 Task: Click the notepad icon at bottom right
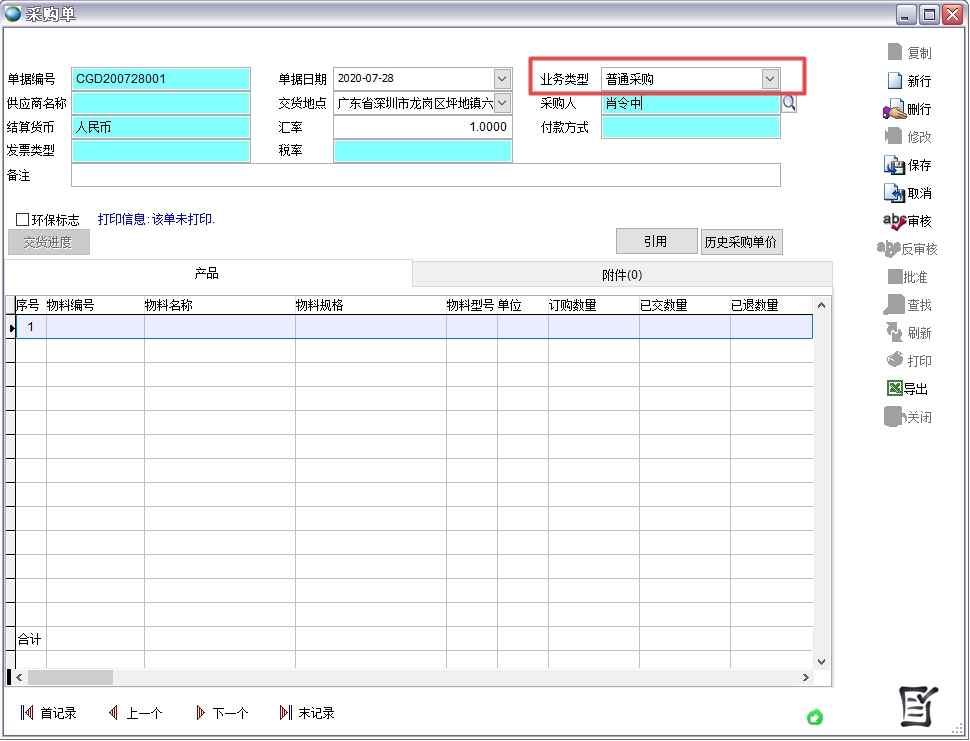(917, 706)
